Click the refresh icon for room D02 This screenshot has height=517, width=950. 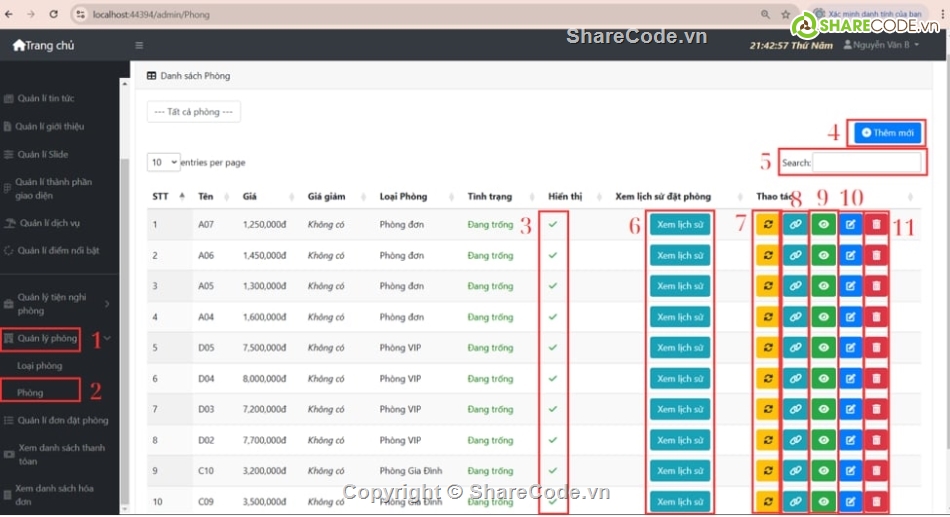(x=768, y=440)
